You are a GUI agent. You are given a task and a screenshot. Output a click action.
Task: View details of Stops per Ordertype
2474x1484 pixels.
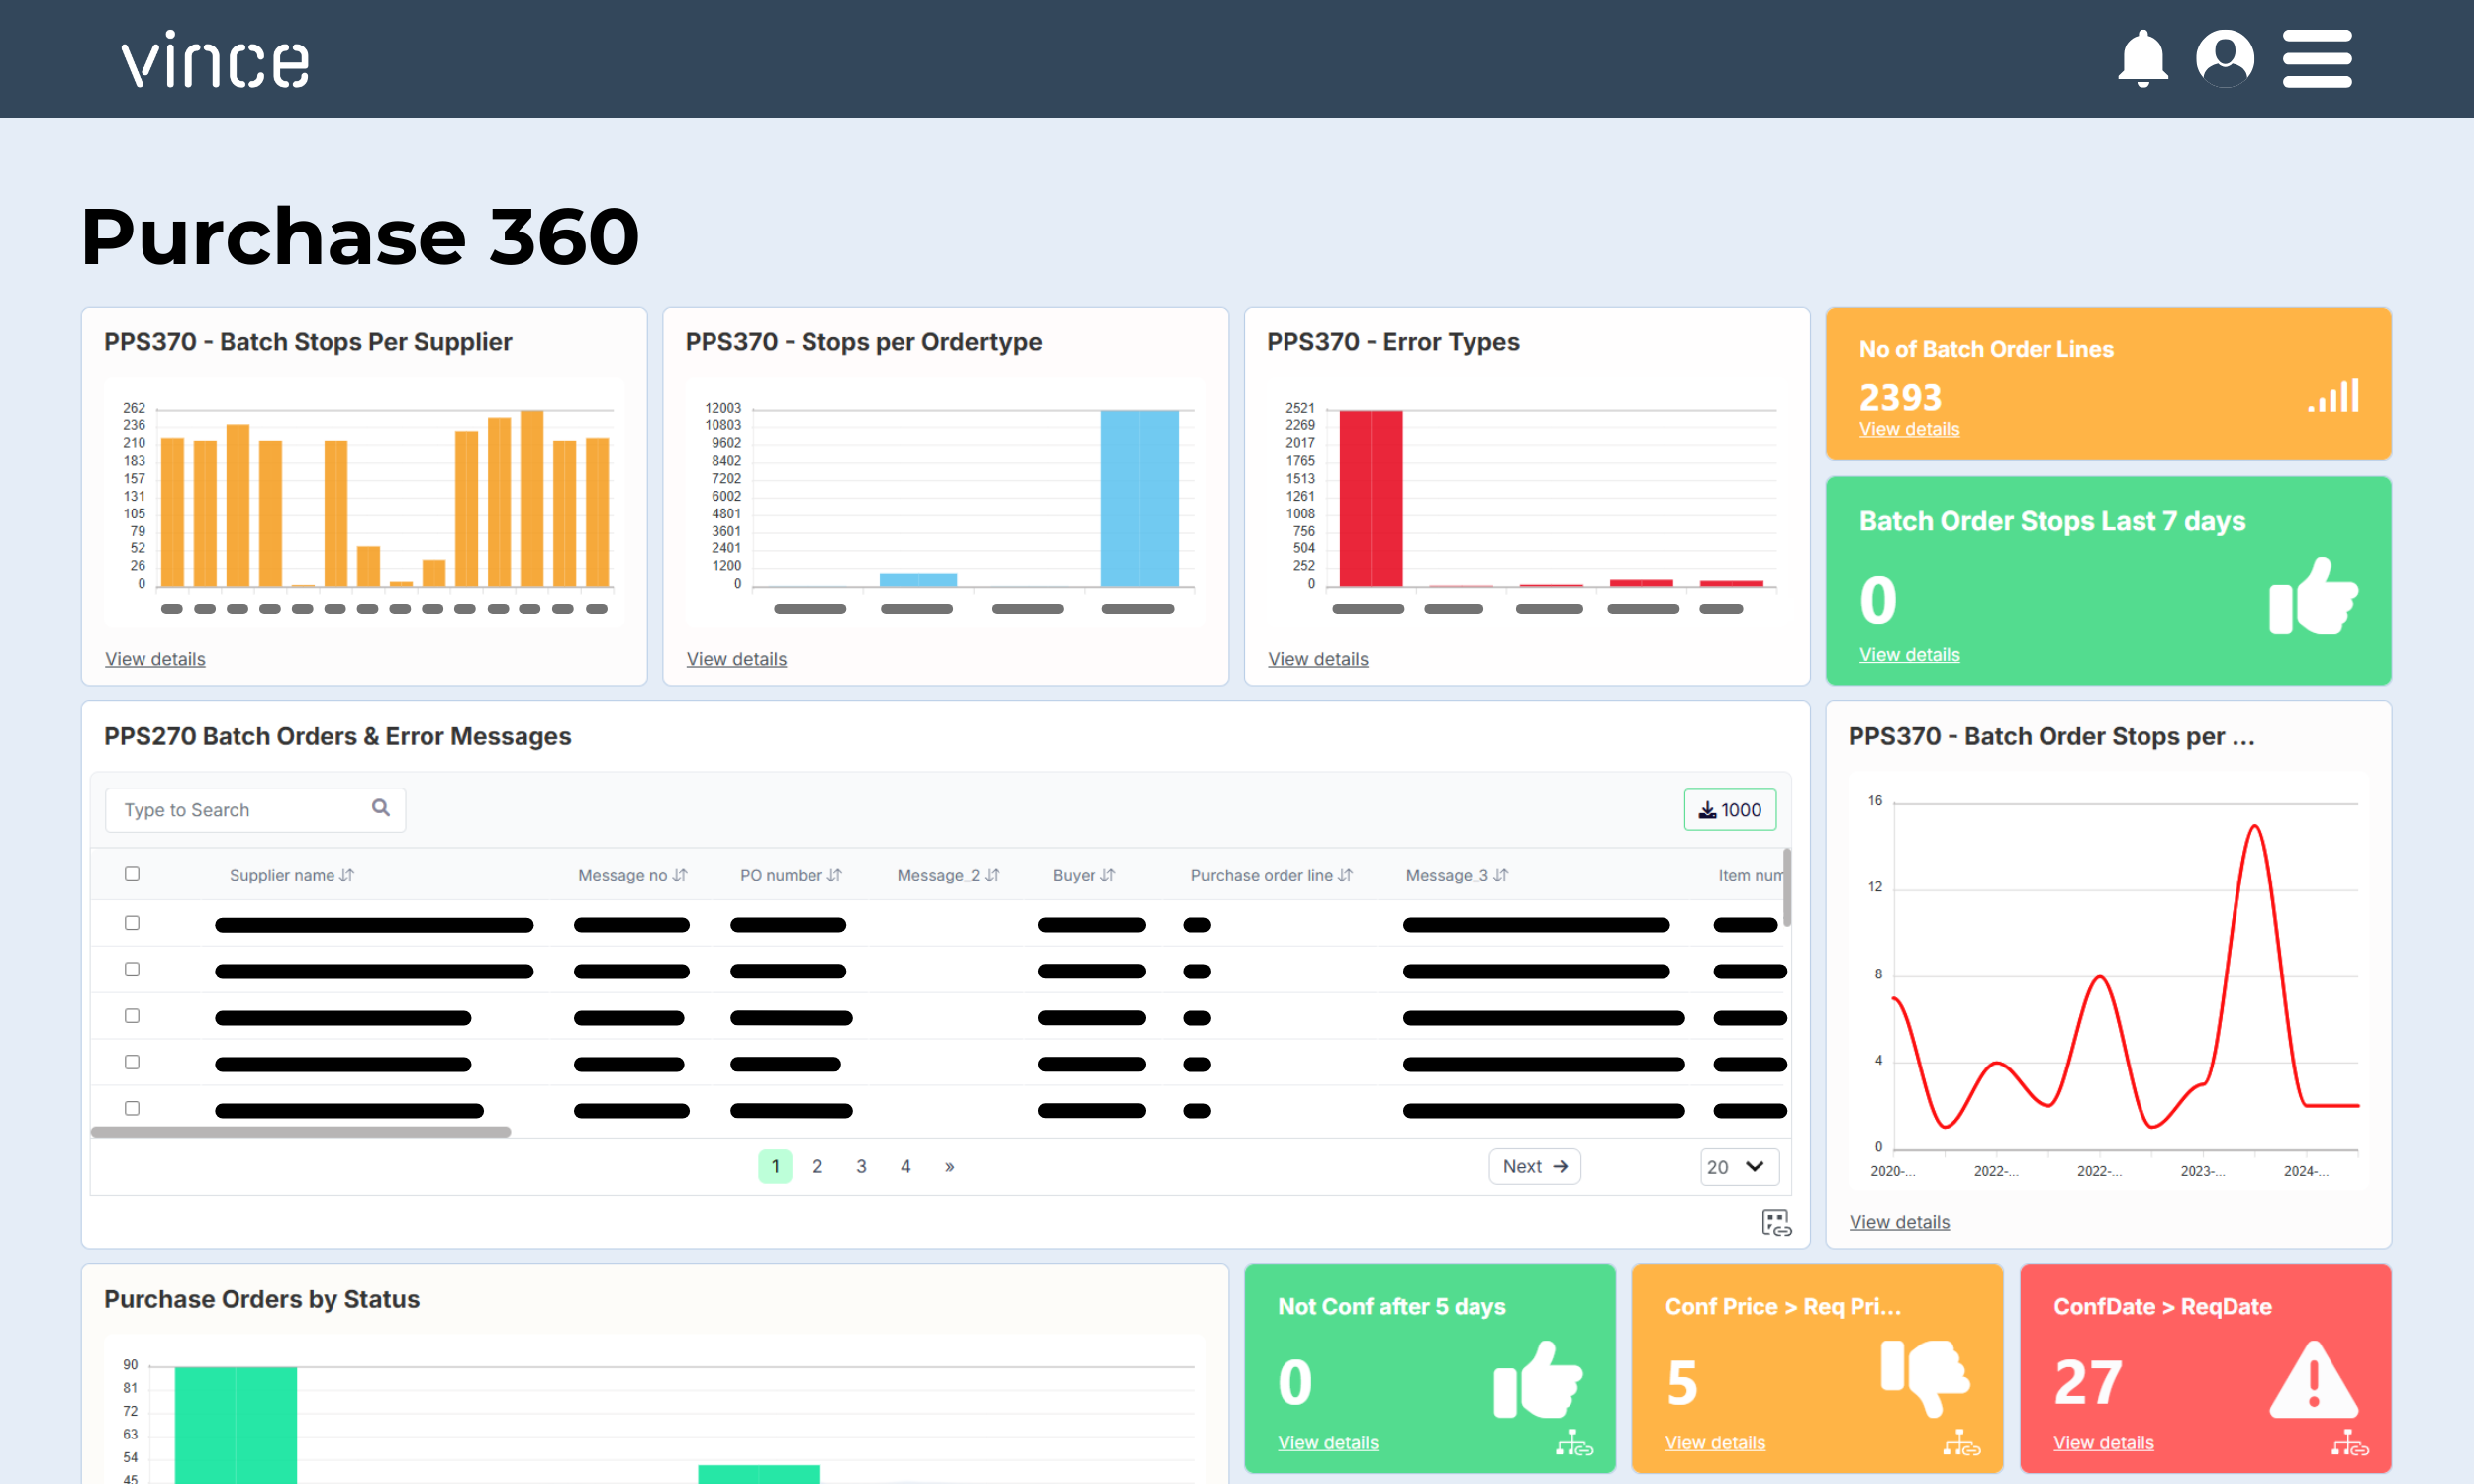pos(737,659)
